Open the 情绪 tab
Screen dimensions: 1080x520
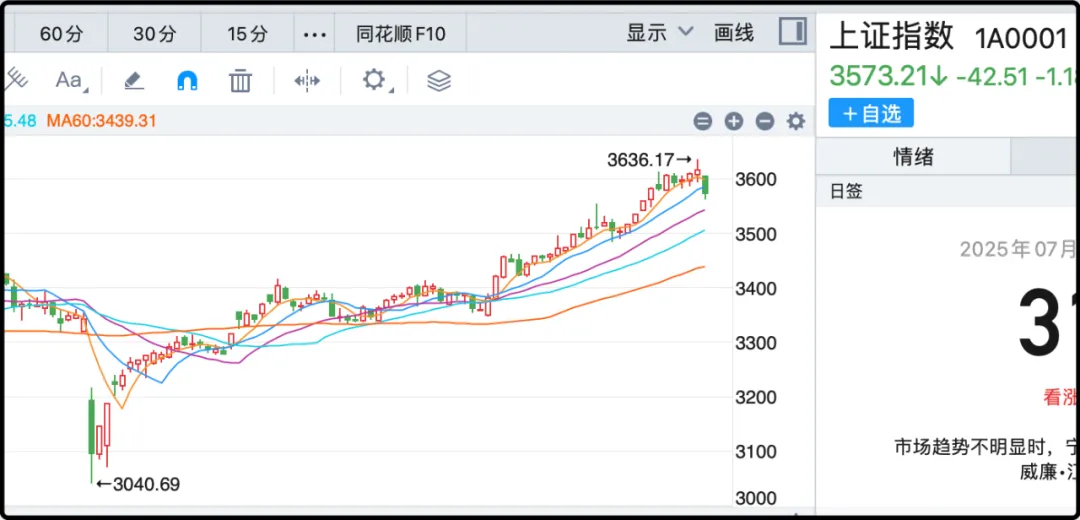tap(913, 157)
